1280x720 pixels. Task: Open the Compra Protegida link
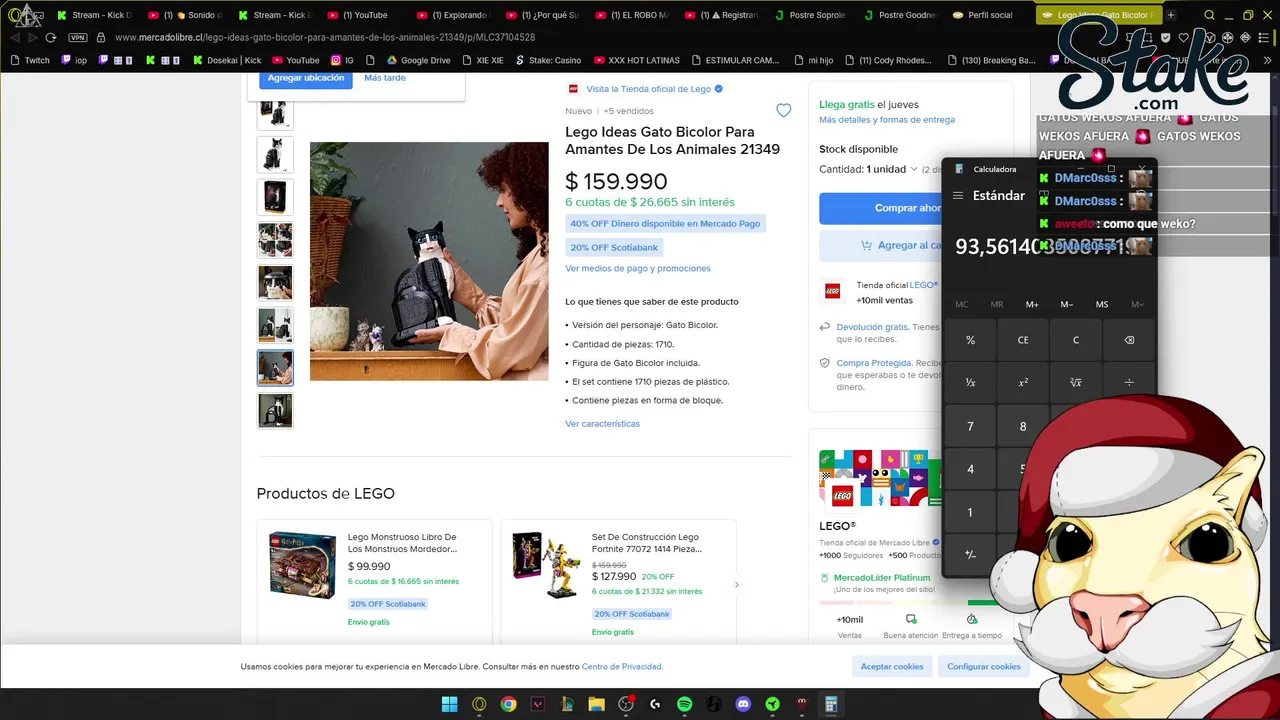tap(874, 363)
